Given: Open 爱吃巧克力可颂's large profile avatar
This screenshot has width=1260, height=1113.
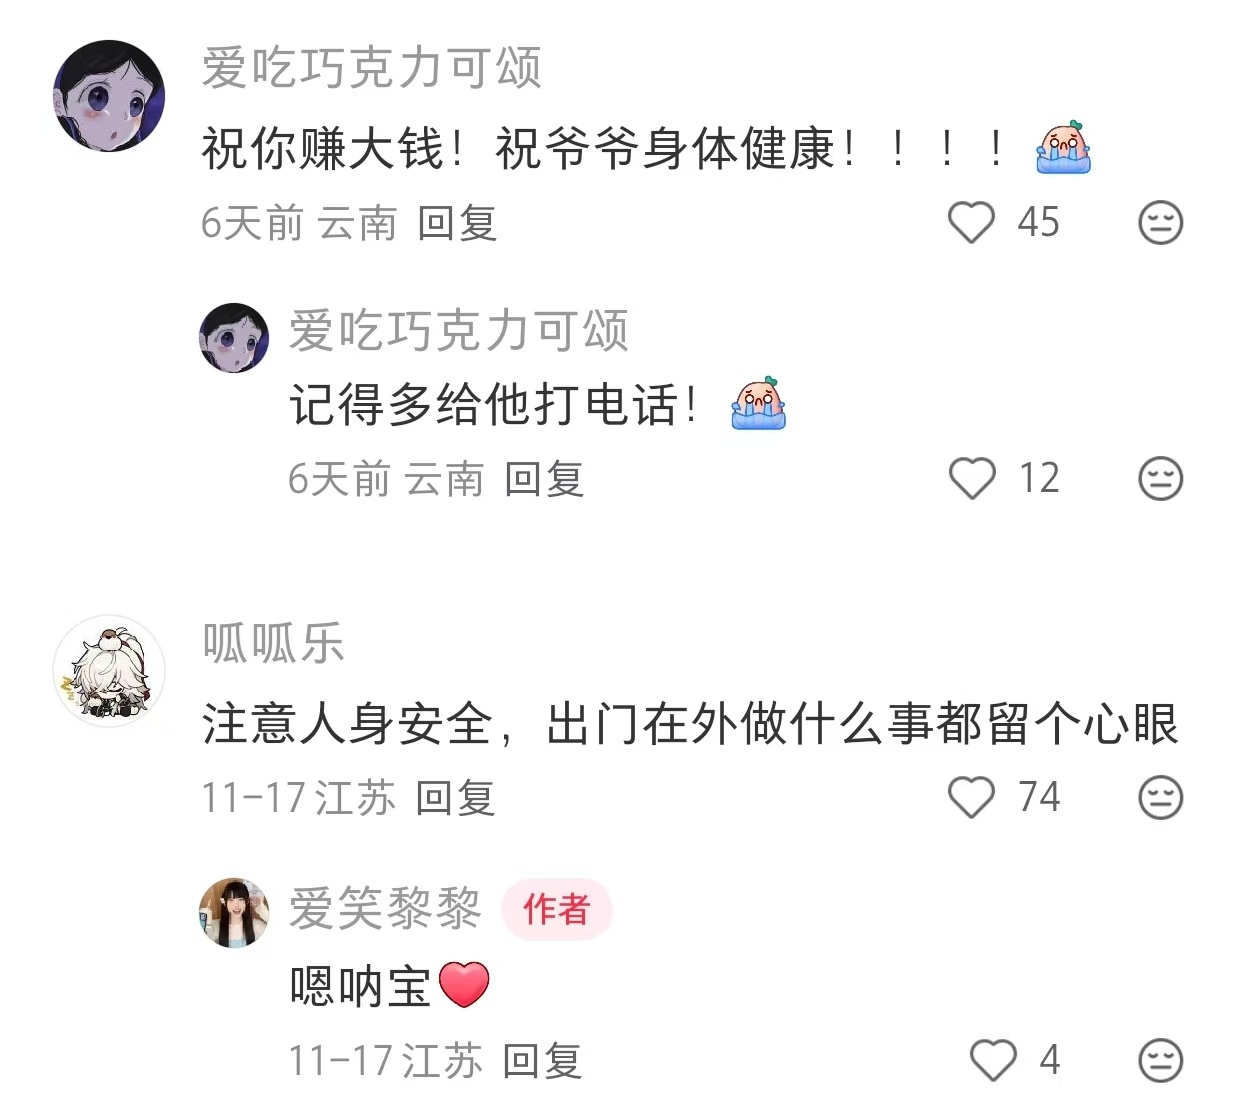Looking at the screenshot, I should tap(109, 96).
